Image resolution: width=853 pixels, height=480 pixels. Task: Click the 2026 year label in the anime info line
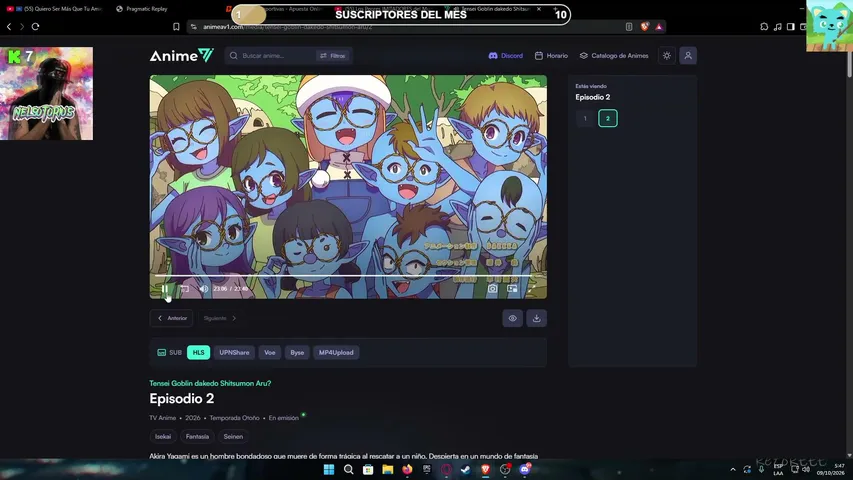(x=193, y=418)
